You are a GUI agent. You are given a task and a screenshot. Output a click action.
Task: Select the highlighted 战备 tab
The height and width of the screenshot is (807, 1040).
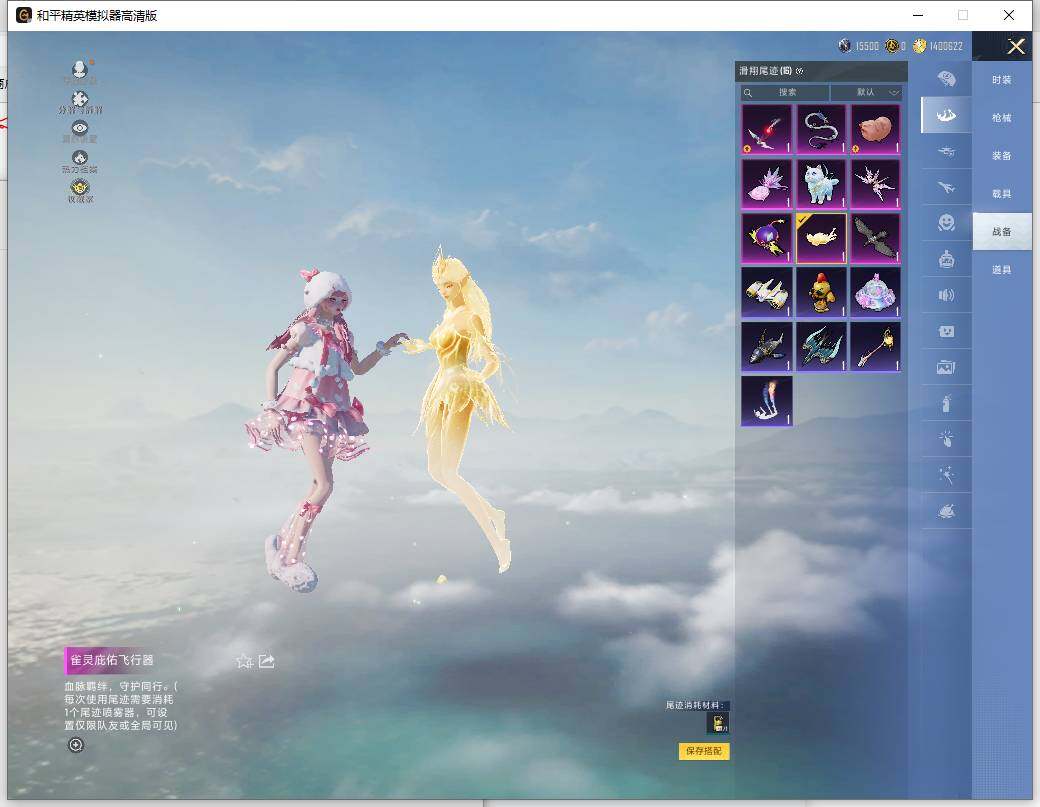tap(1002, 231)
